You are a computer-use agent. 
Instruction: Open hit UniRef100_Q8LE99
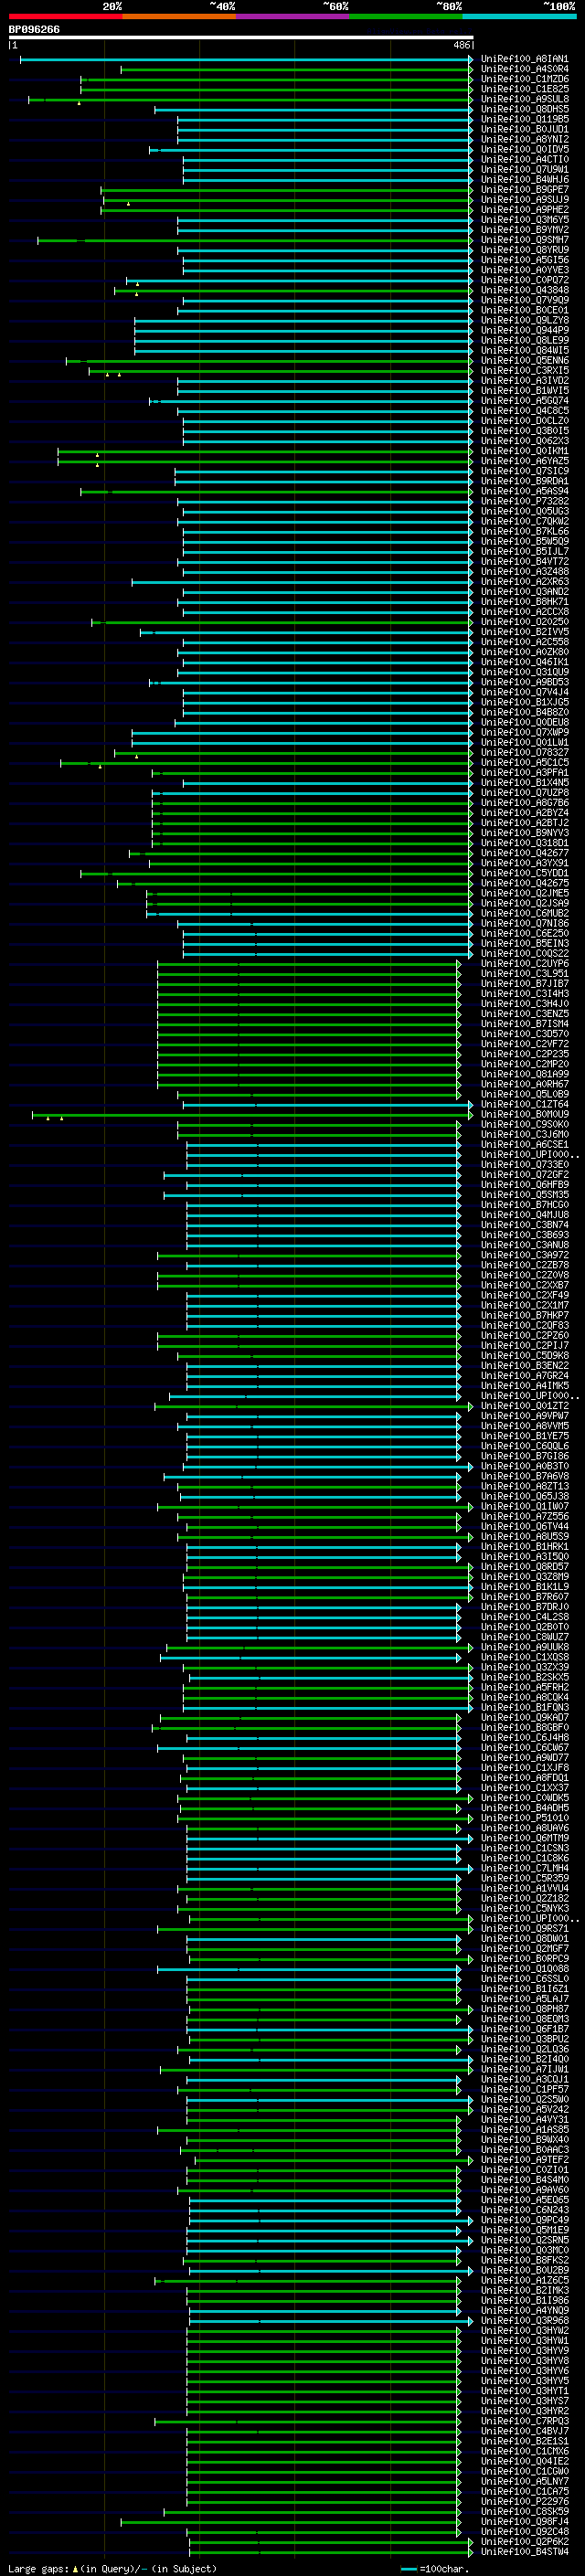point(524,341)
